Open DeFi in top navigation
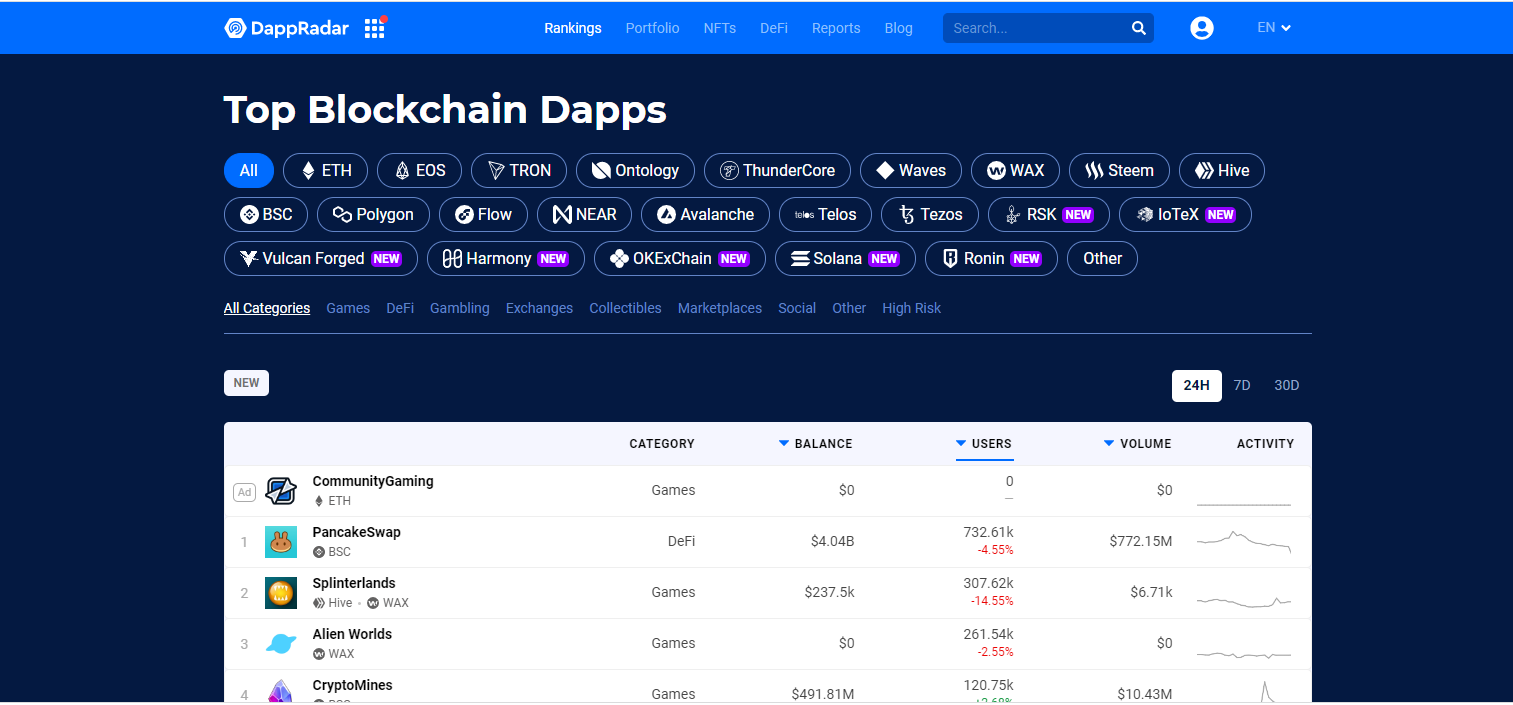 [x=774, y=28]
